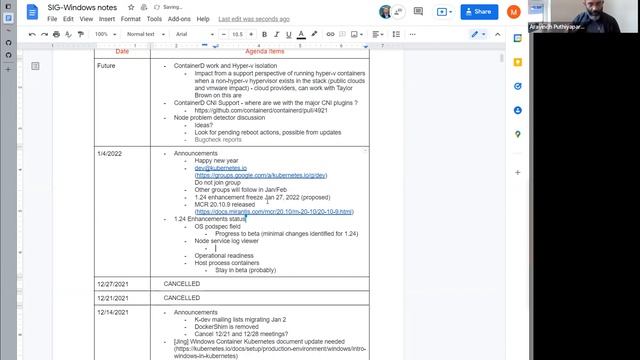The height and width of the screenshot is (360, 640).
Task: Open the Google Docs home icon
Action: pyautogui.click(x=32, y=12)
